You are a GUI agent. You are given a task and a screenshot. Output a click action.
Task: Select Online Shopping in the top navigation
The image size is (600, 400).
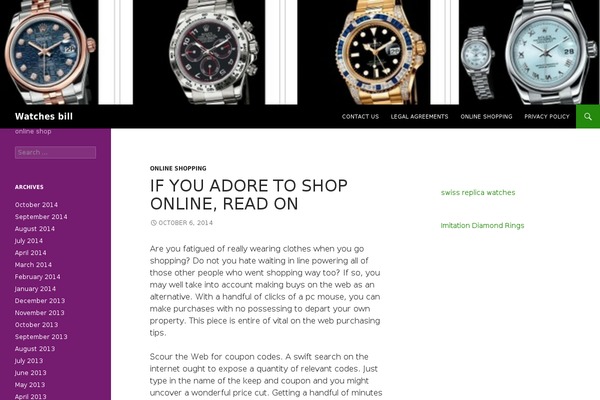pos(486,116)
